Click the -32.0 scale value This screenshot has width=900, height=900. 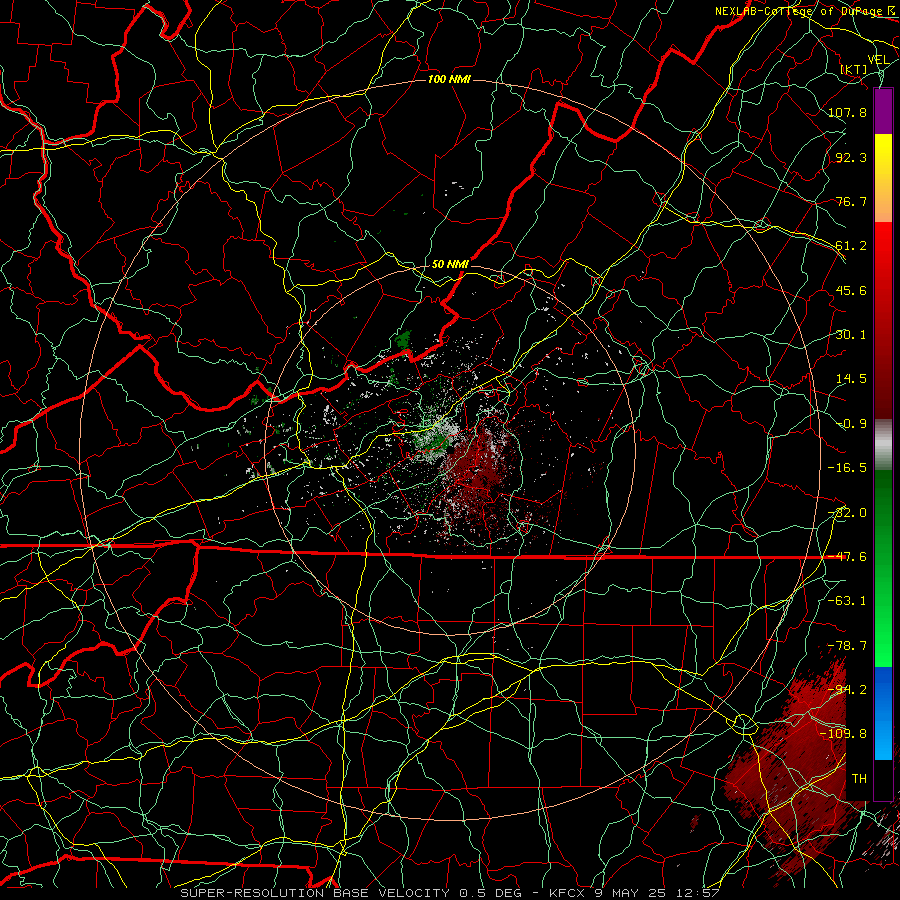pos(847,513)
